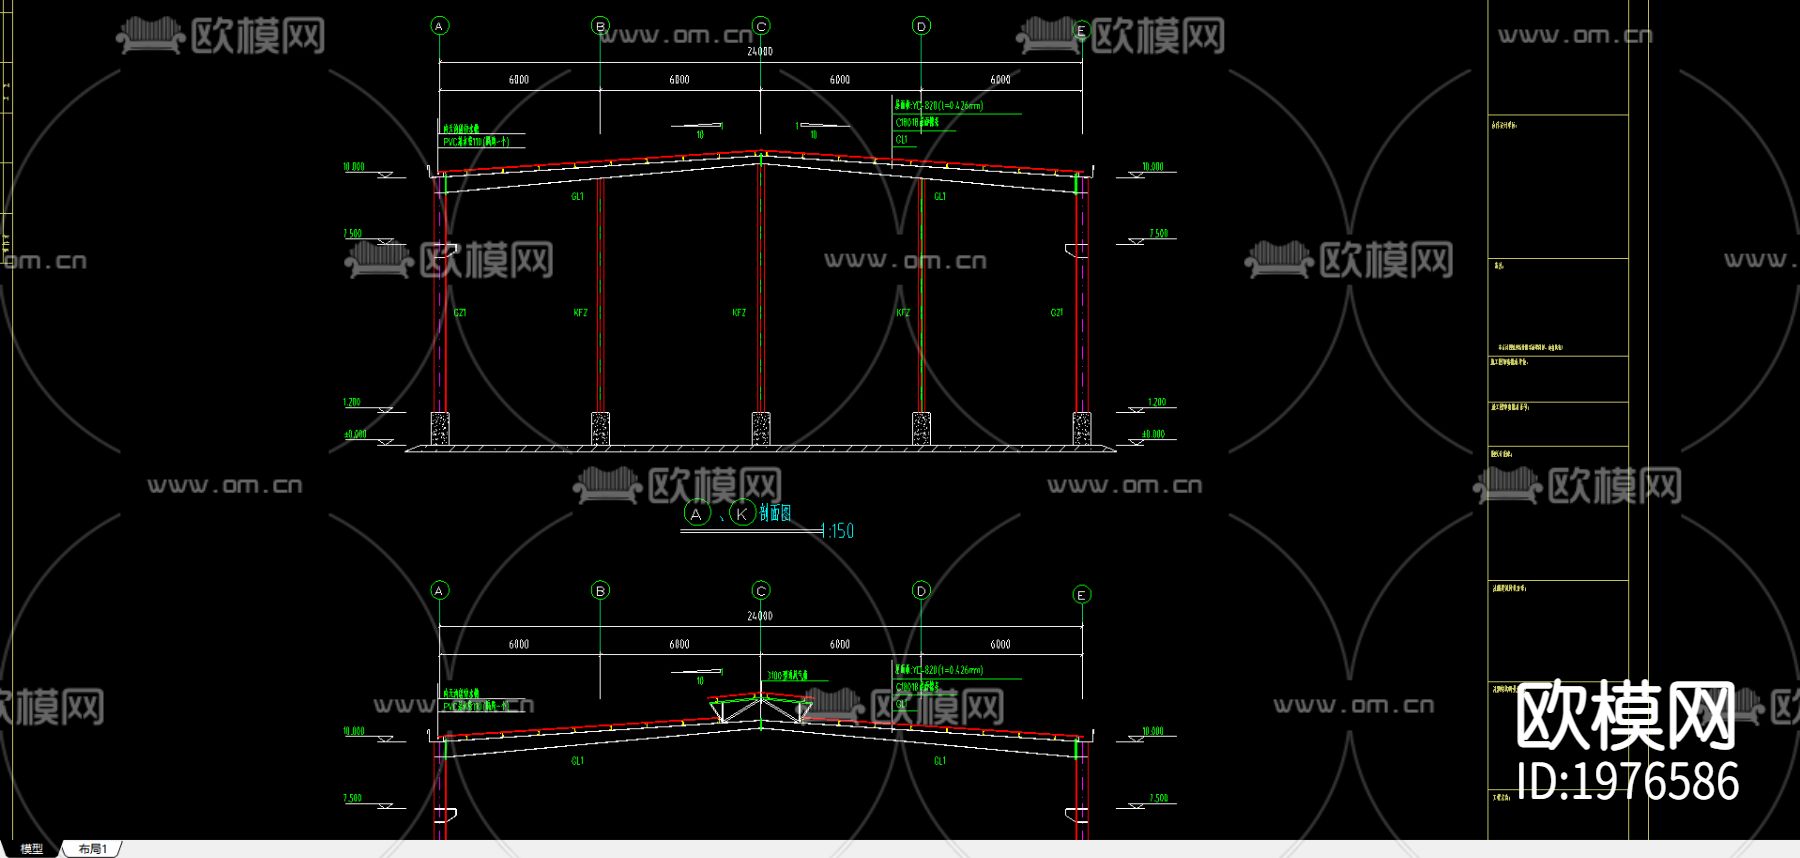Image resolution: width=1800 pixels, height=858 pixels.
Task: Select the PVC downpipe note in upper section
Action: [476, 142]
